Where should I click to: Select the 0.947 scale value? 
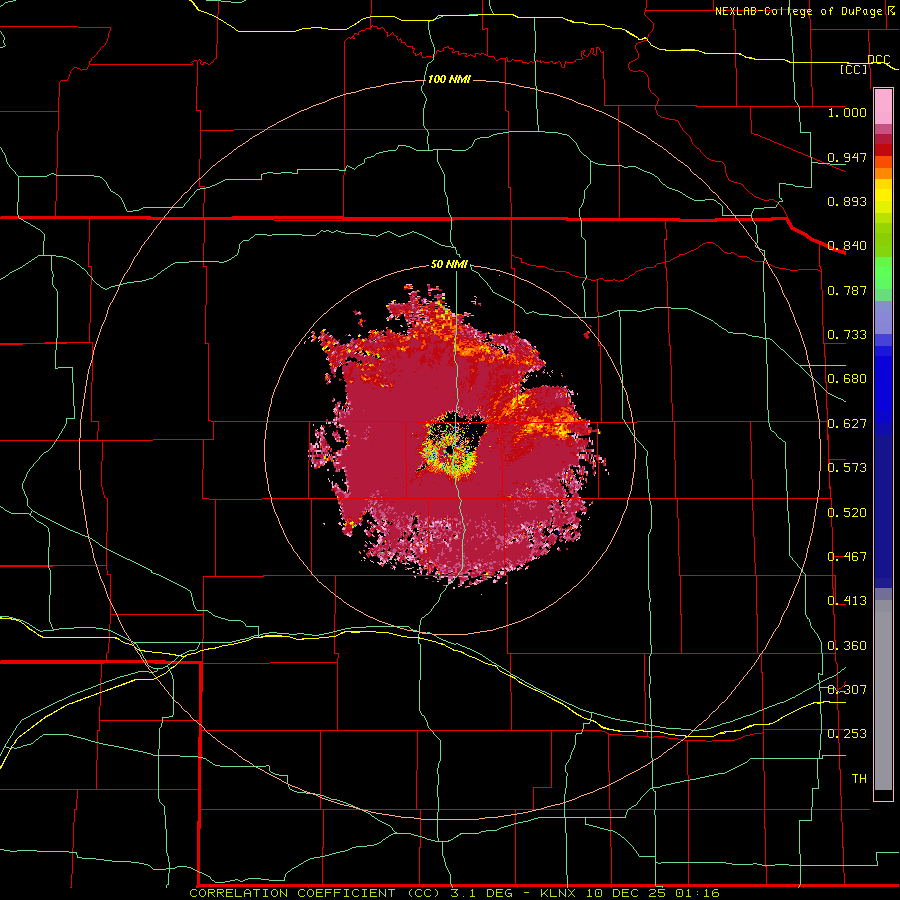[x=847, y=157]
